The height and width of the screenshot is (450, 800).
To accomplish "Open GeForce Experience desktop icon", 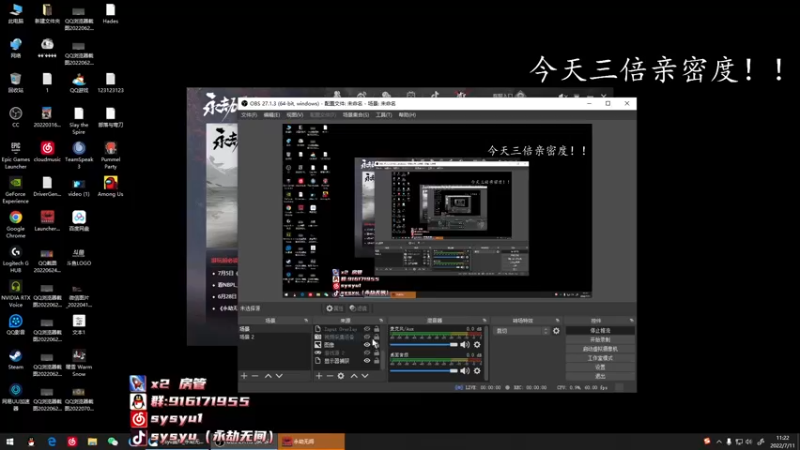I will (x=15, y=190).
